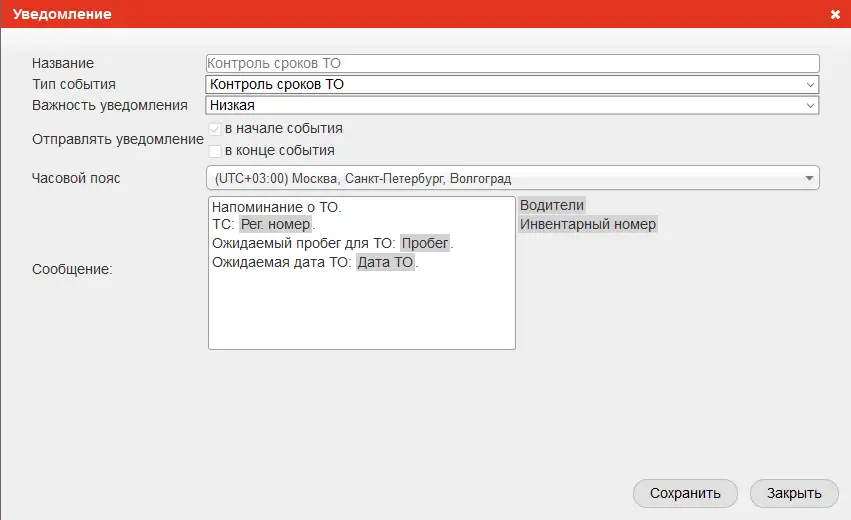Close the Уведомление dialog with the X icon
The height and width of the screenshot is (520, 851).
835,15
